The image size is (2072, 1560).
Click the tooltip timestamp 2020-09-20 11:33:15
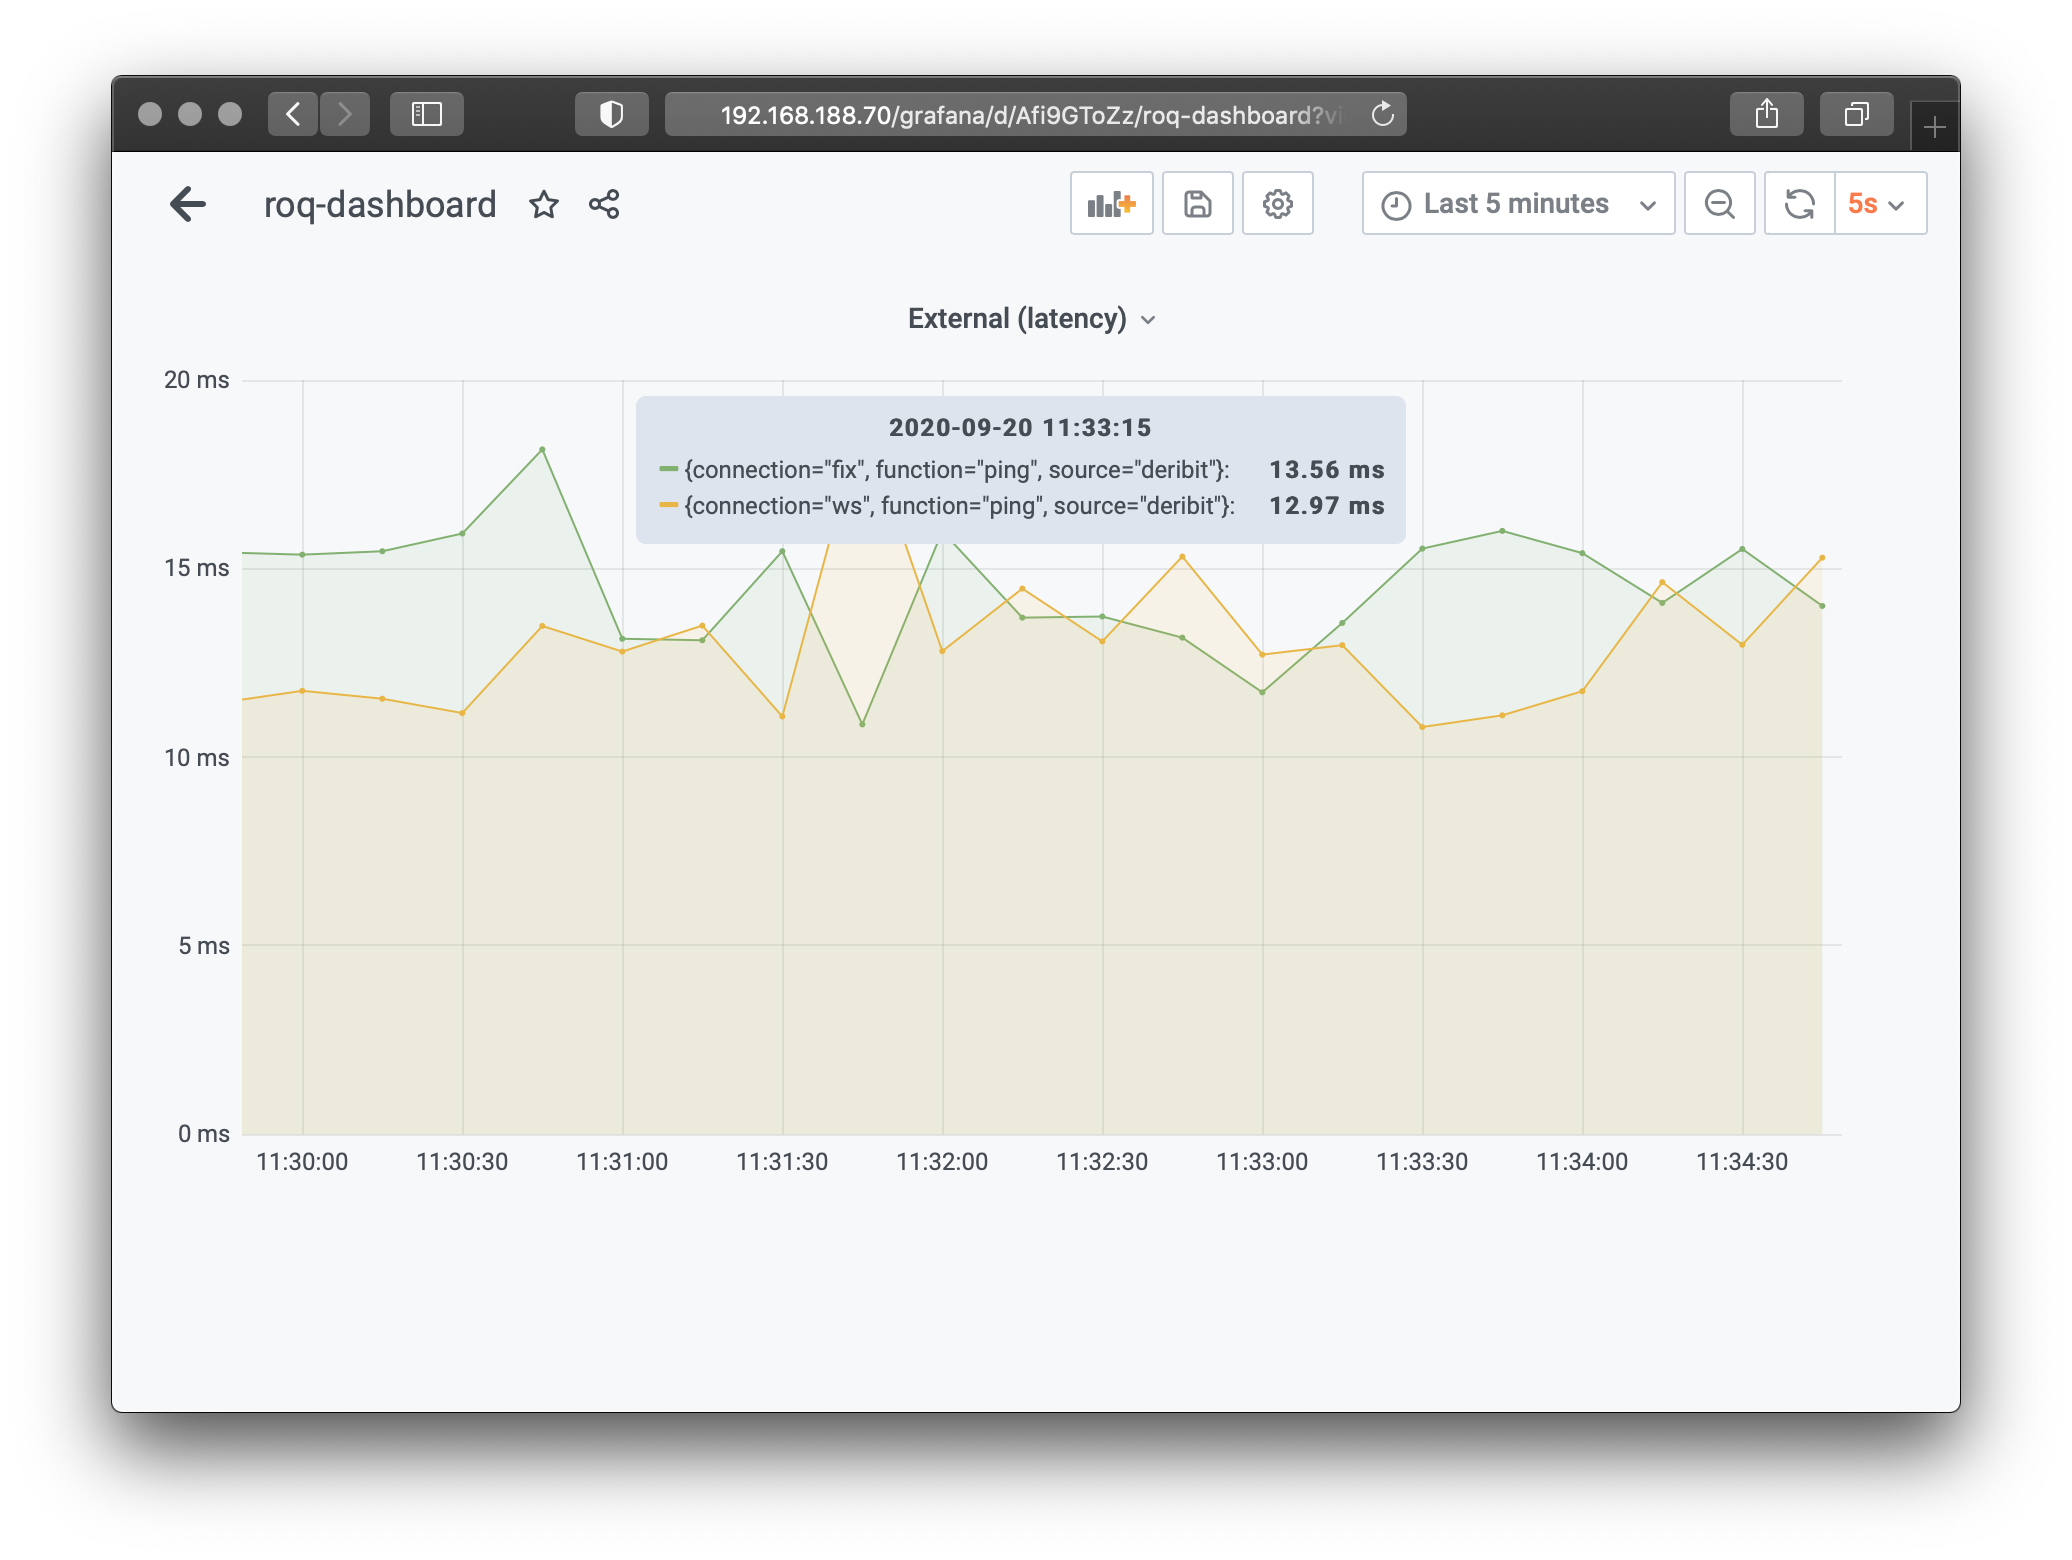click(1020, 428)
